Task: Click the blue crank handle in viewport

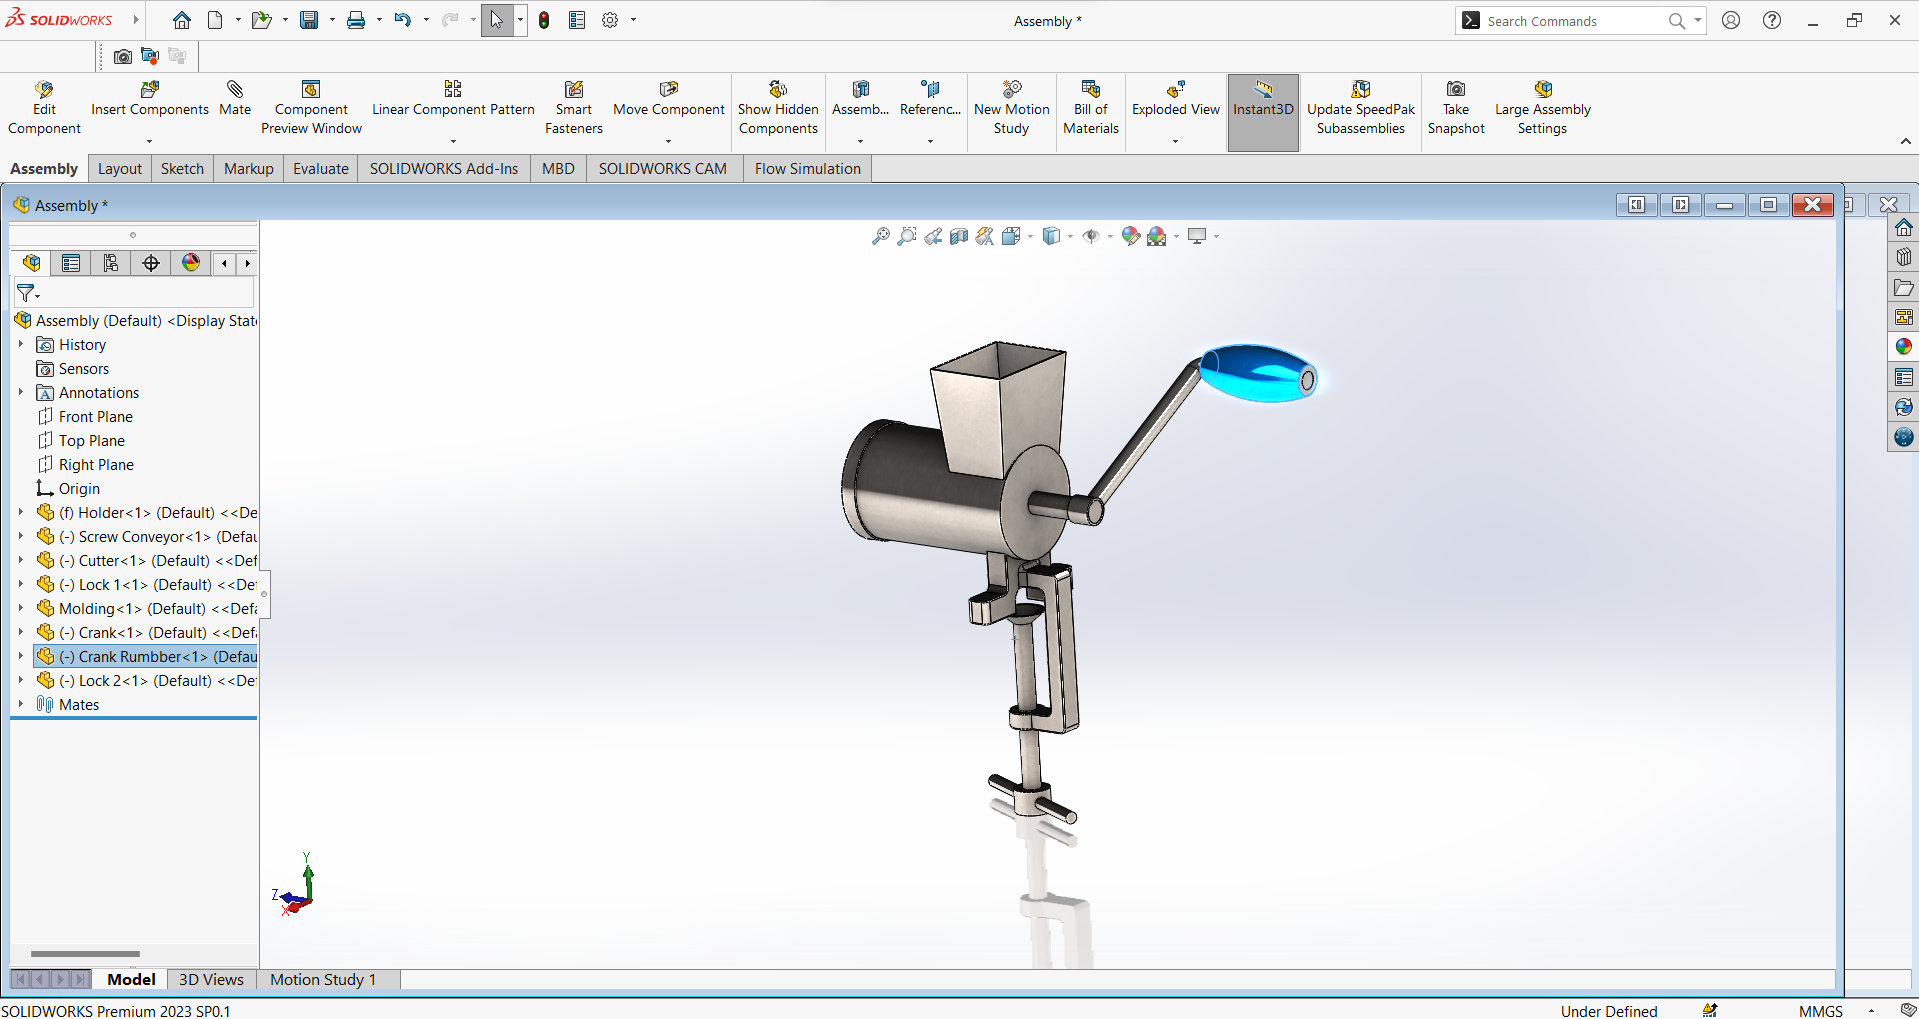Action: click(x=1259, y=373)
